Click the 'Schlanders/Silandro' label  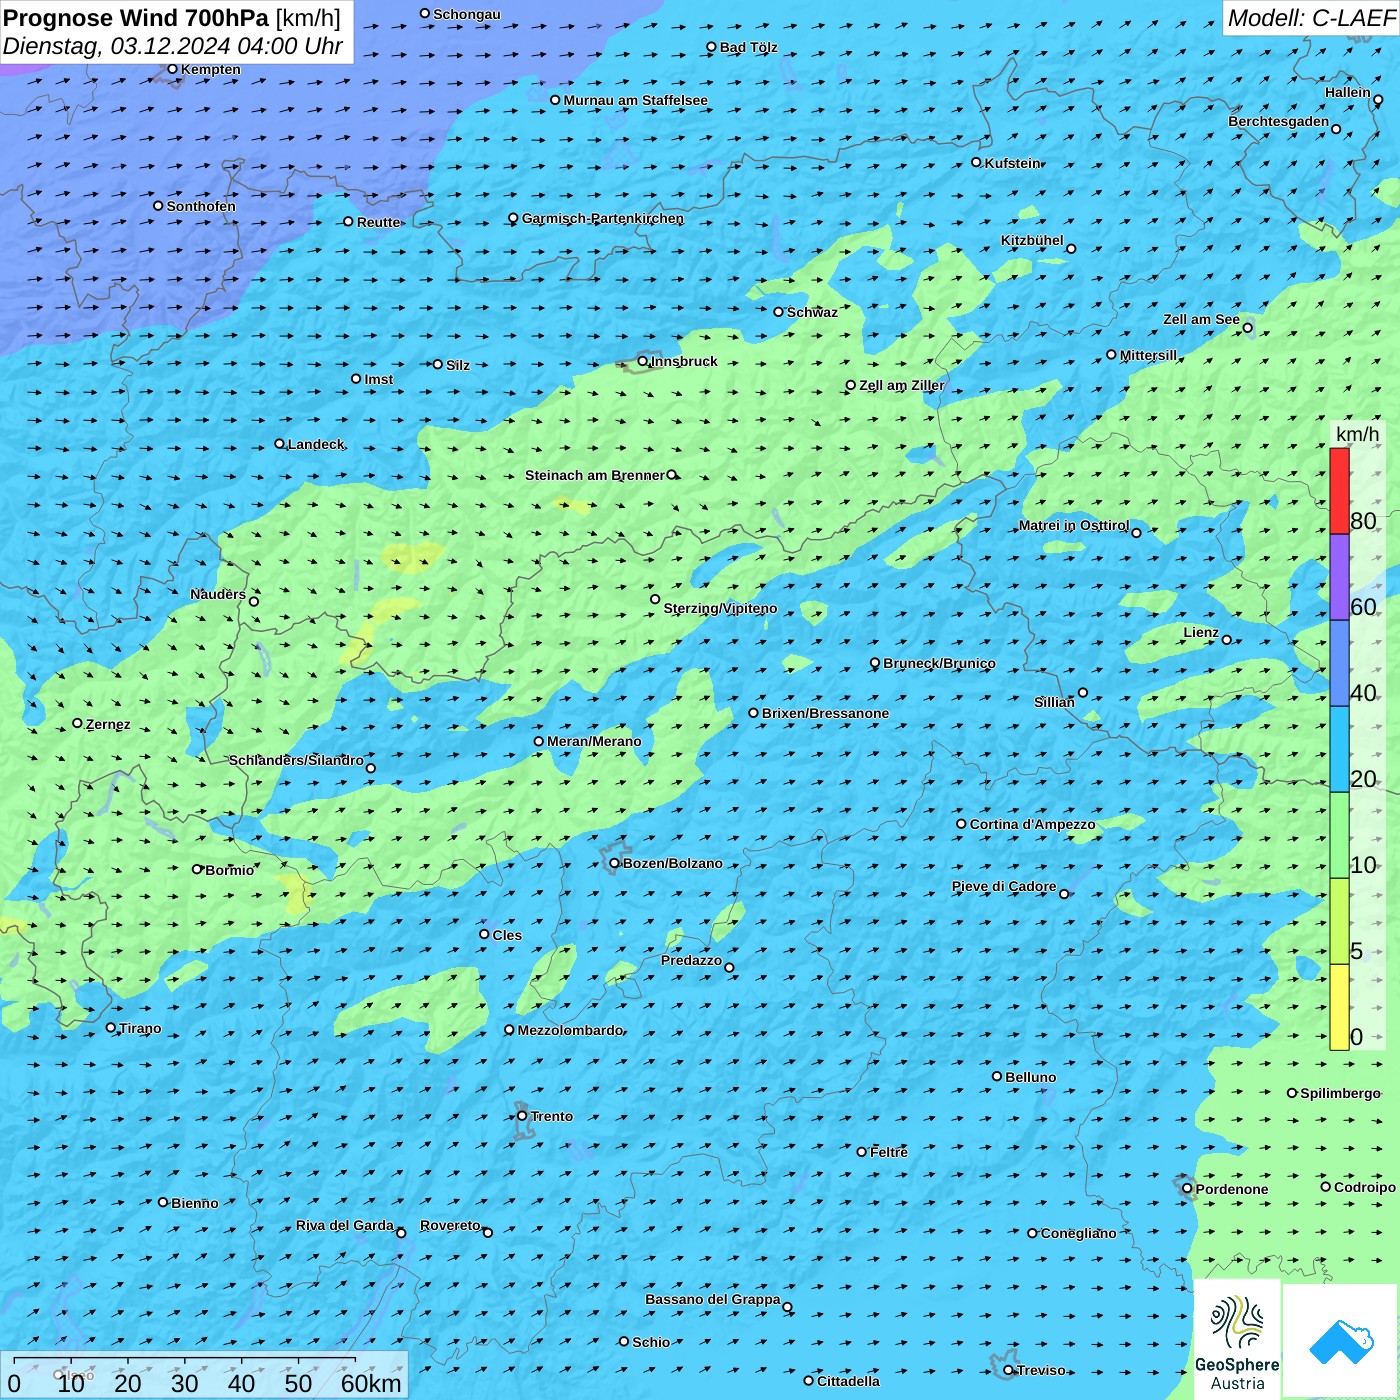pos(296,760)
